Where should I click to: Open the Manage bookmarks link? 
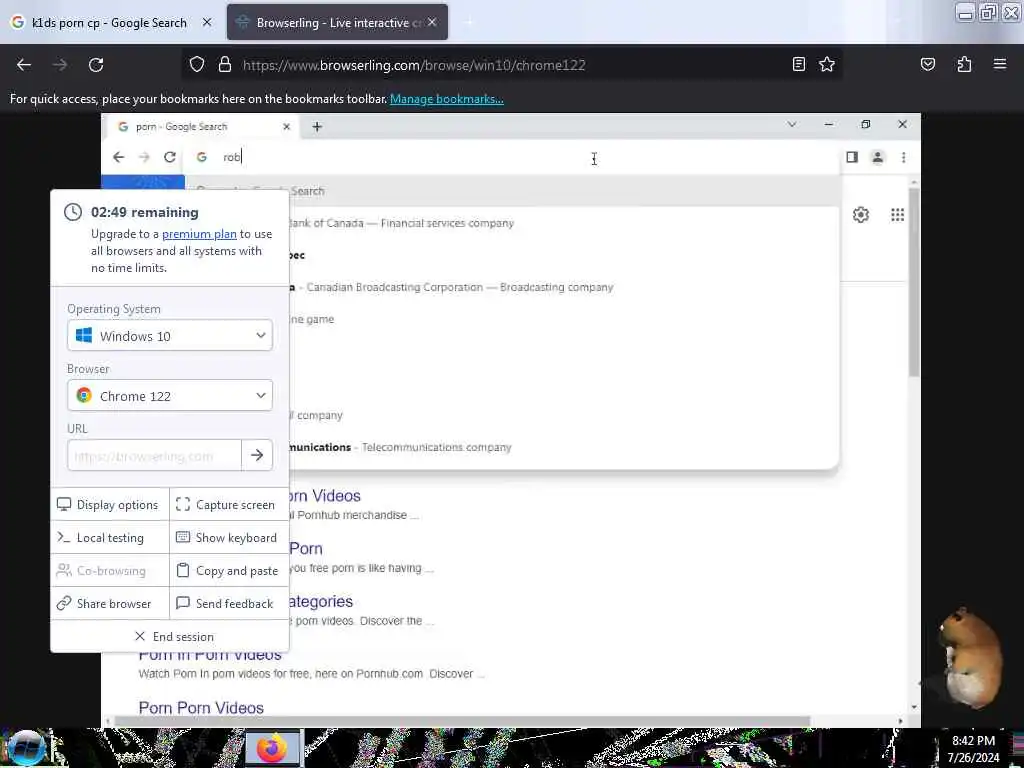[447, 99]
